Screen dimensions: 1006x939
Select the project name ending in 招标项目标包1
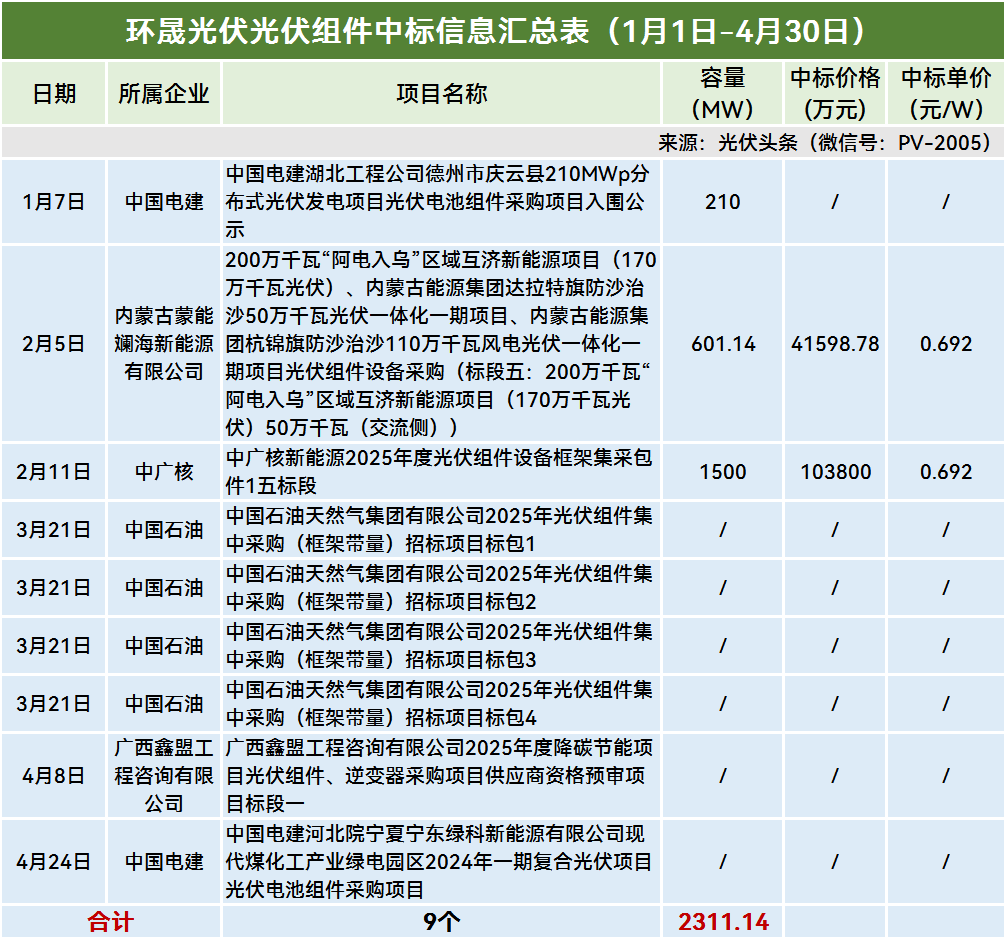point(439,530)
